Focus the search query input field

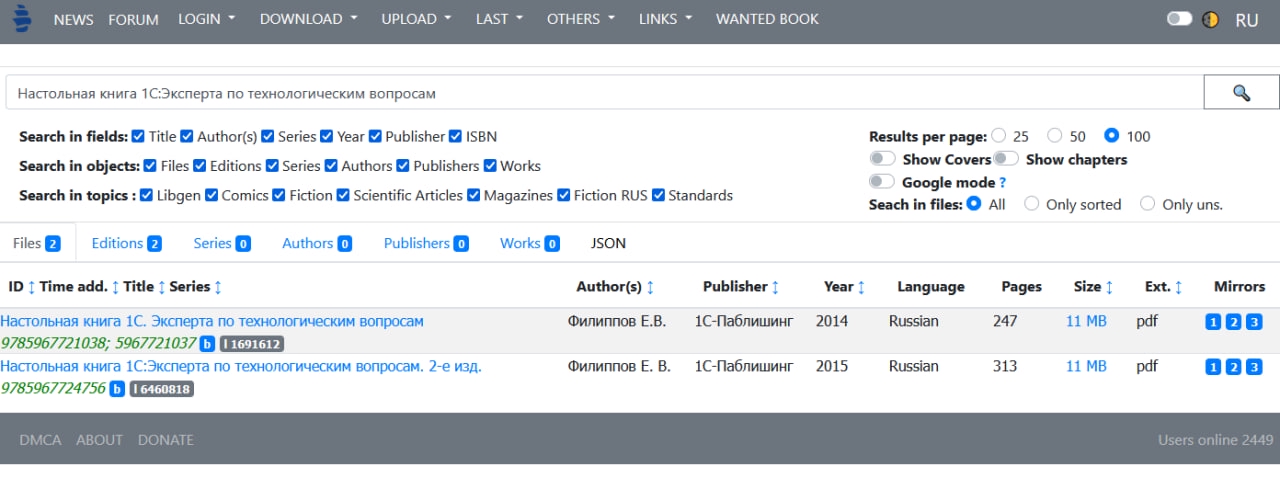tap(604, 93)
